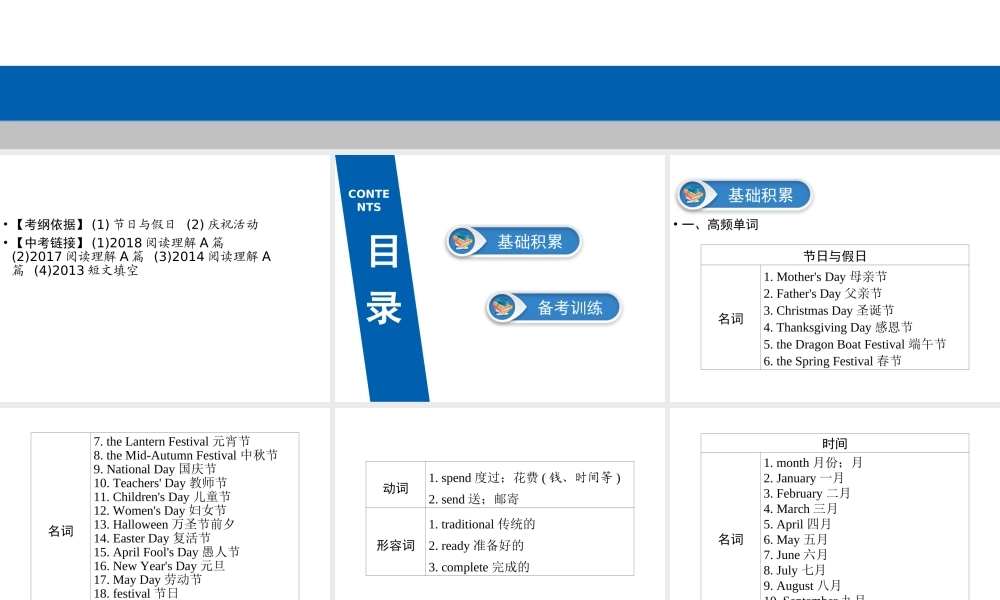1000x600 pixels.
Task: Click the large 目 character
Action: point(383,251)
